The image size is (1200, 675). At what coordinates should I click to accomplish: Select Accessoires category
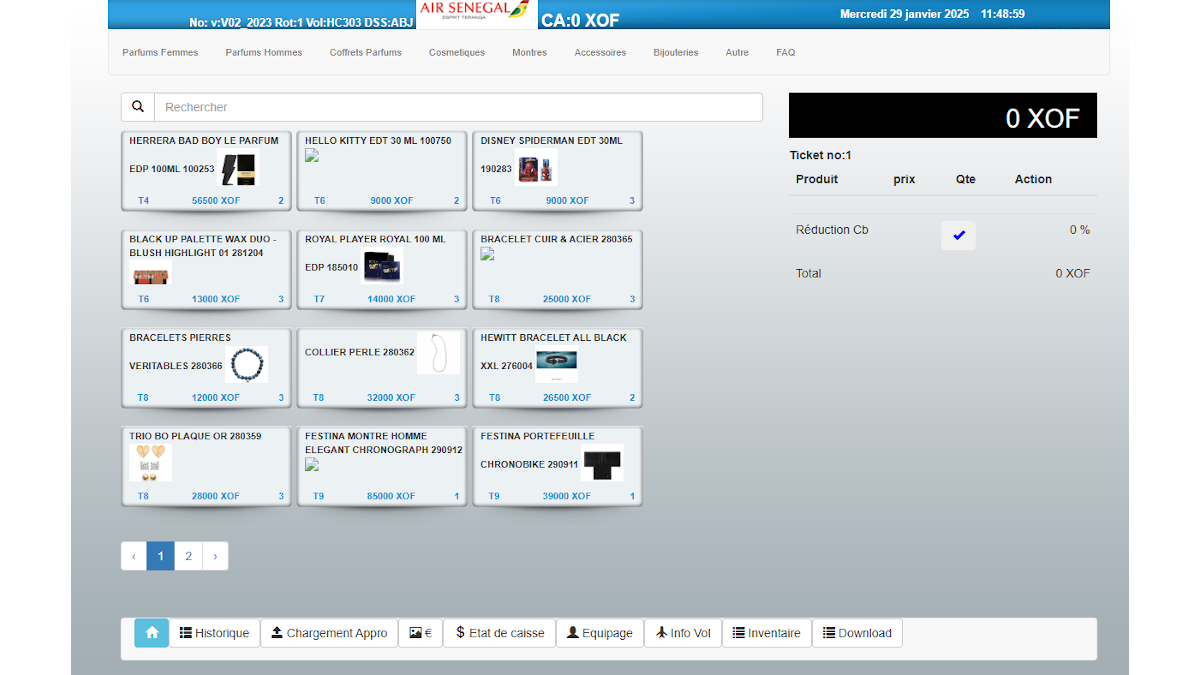pos(600,52)
